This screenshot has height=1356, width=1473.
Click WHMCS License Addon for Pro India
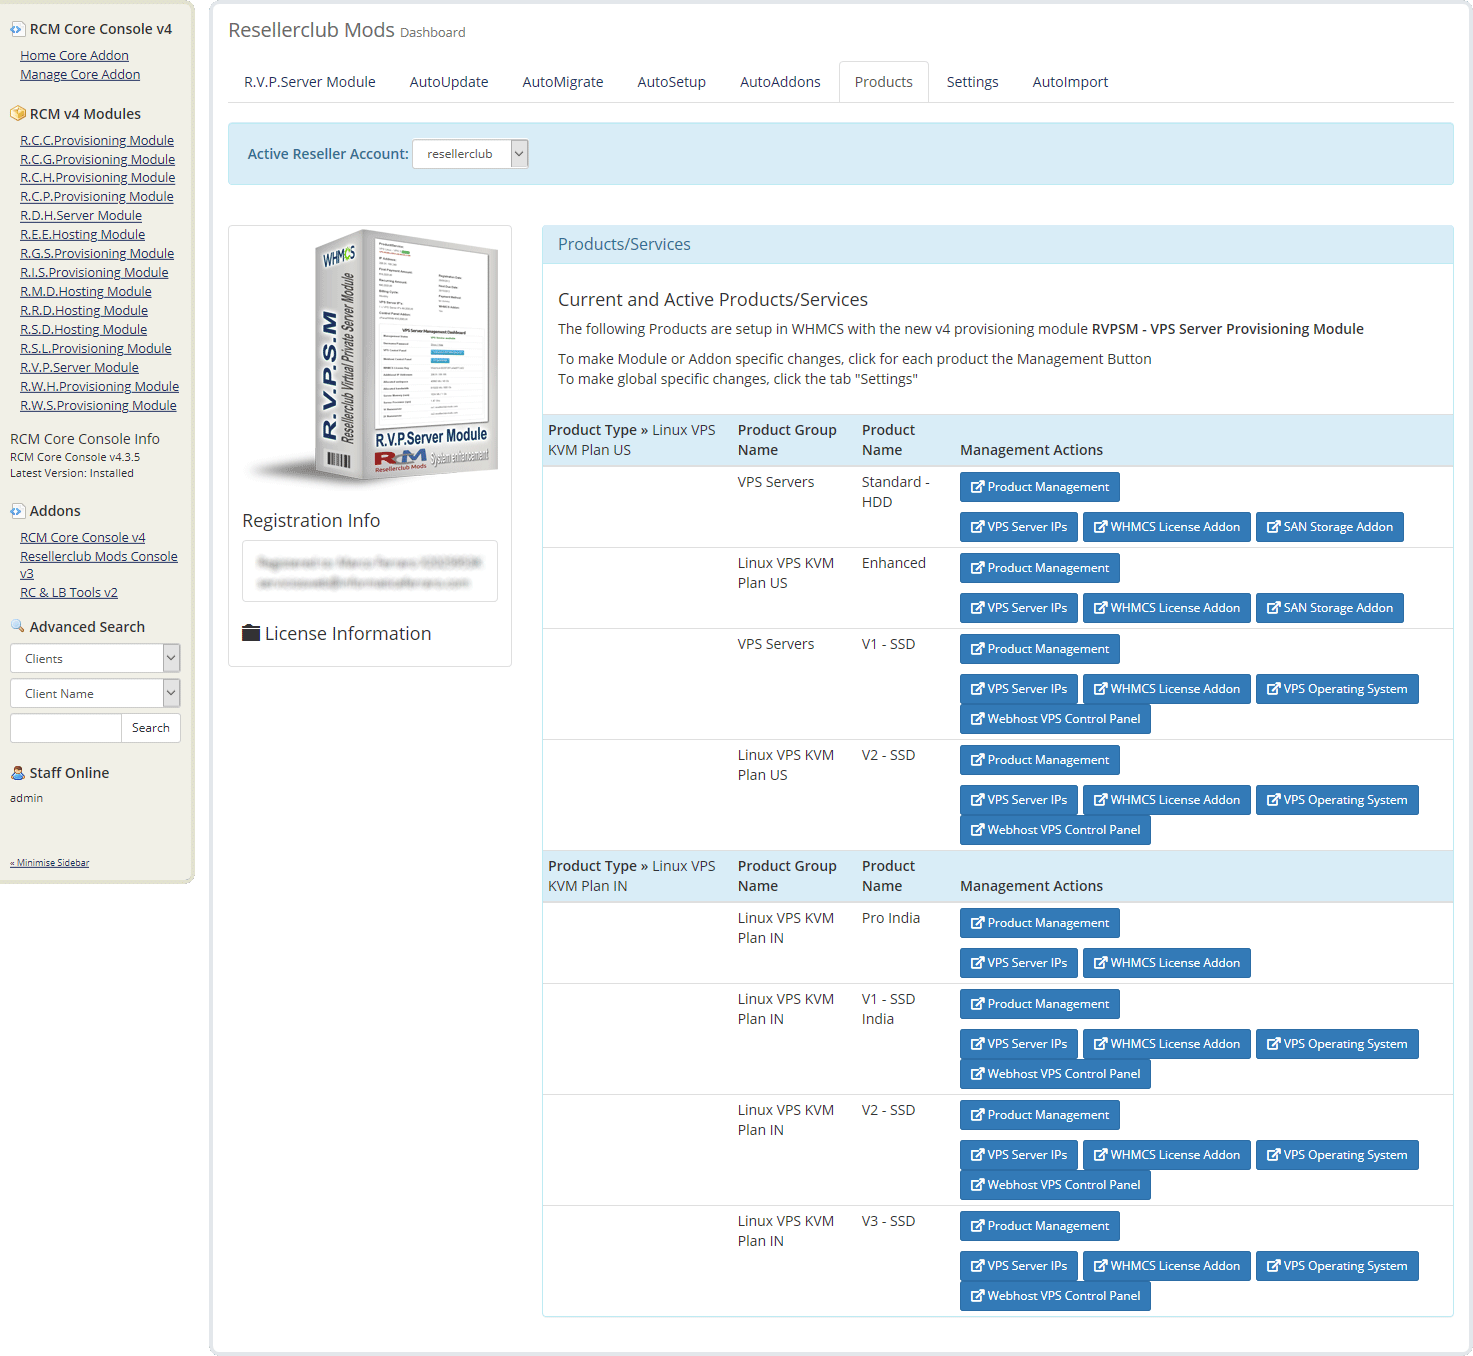(1167, 963)
